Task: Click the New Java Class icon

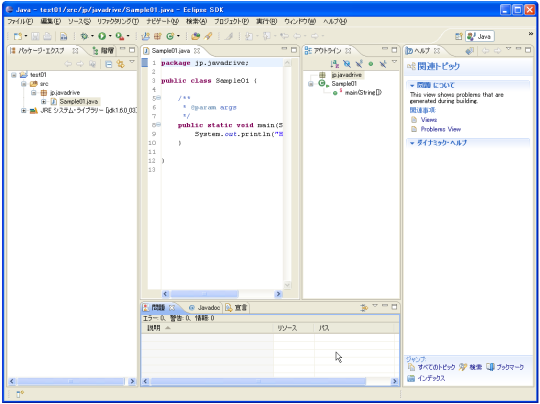Action: pyautogui.click(x=170, y=36)
